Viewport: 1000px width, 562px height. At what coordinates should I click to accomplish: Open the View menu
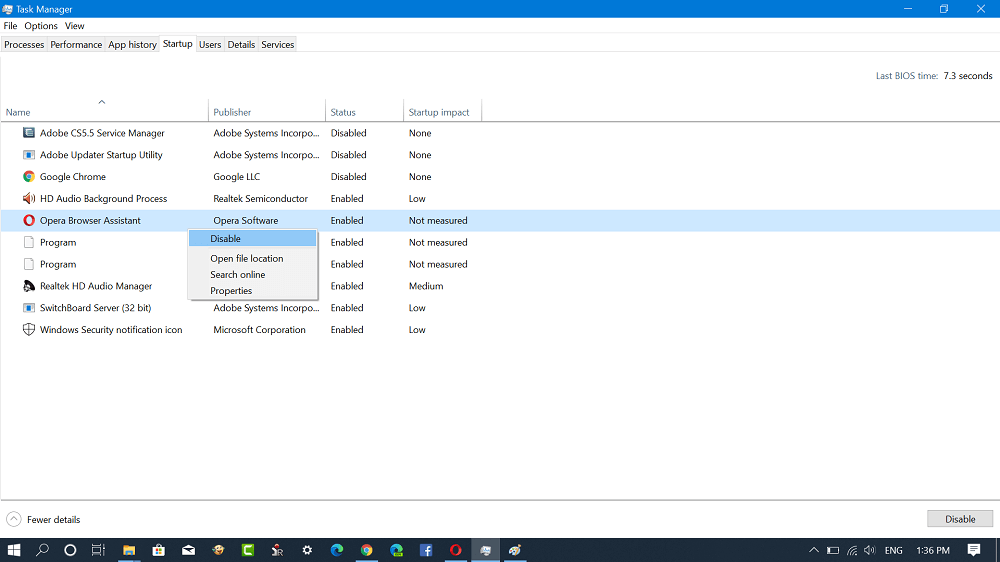click(75, 26)
